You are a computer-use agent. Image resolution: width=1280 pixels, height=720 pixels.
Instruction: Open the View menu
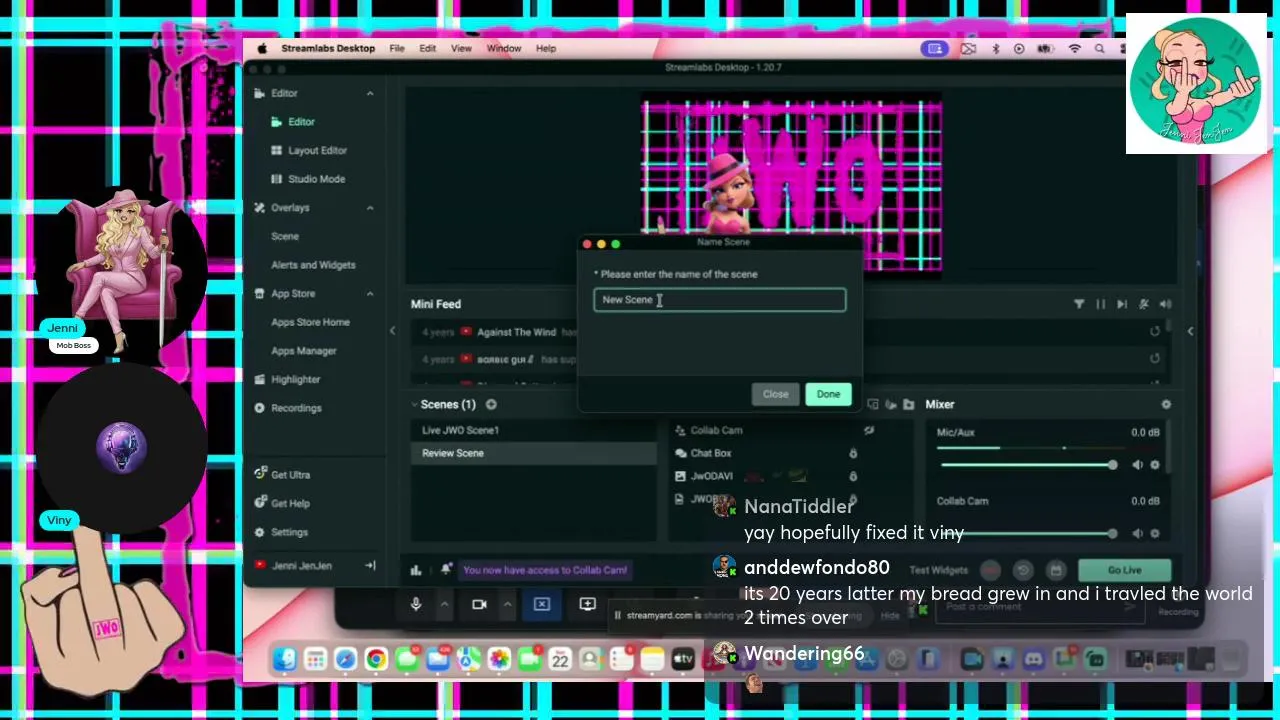pos(461,48)
